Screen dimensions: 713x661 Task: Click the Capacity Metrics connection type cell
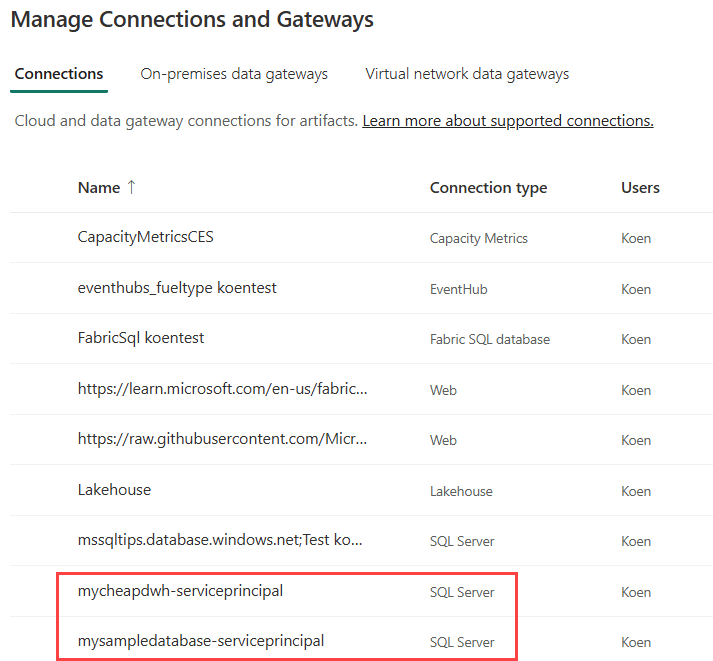point(478,239)
